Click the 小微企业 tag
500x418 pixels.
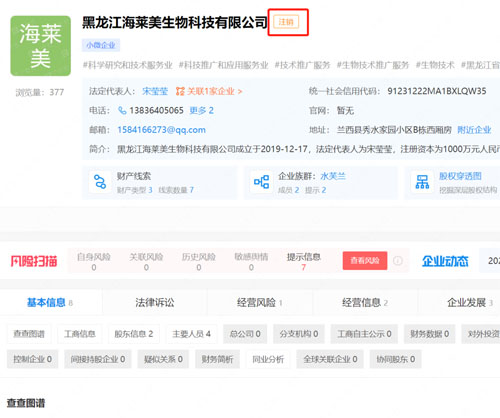tap(101, 45)
